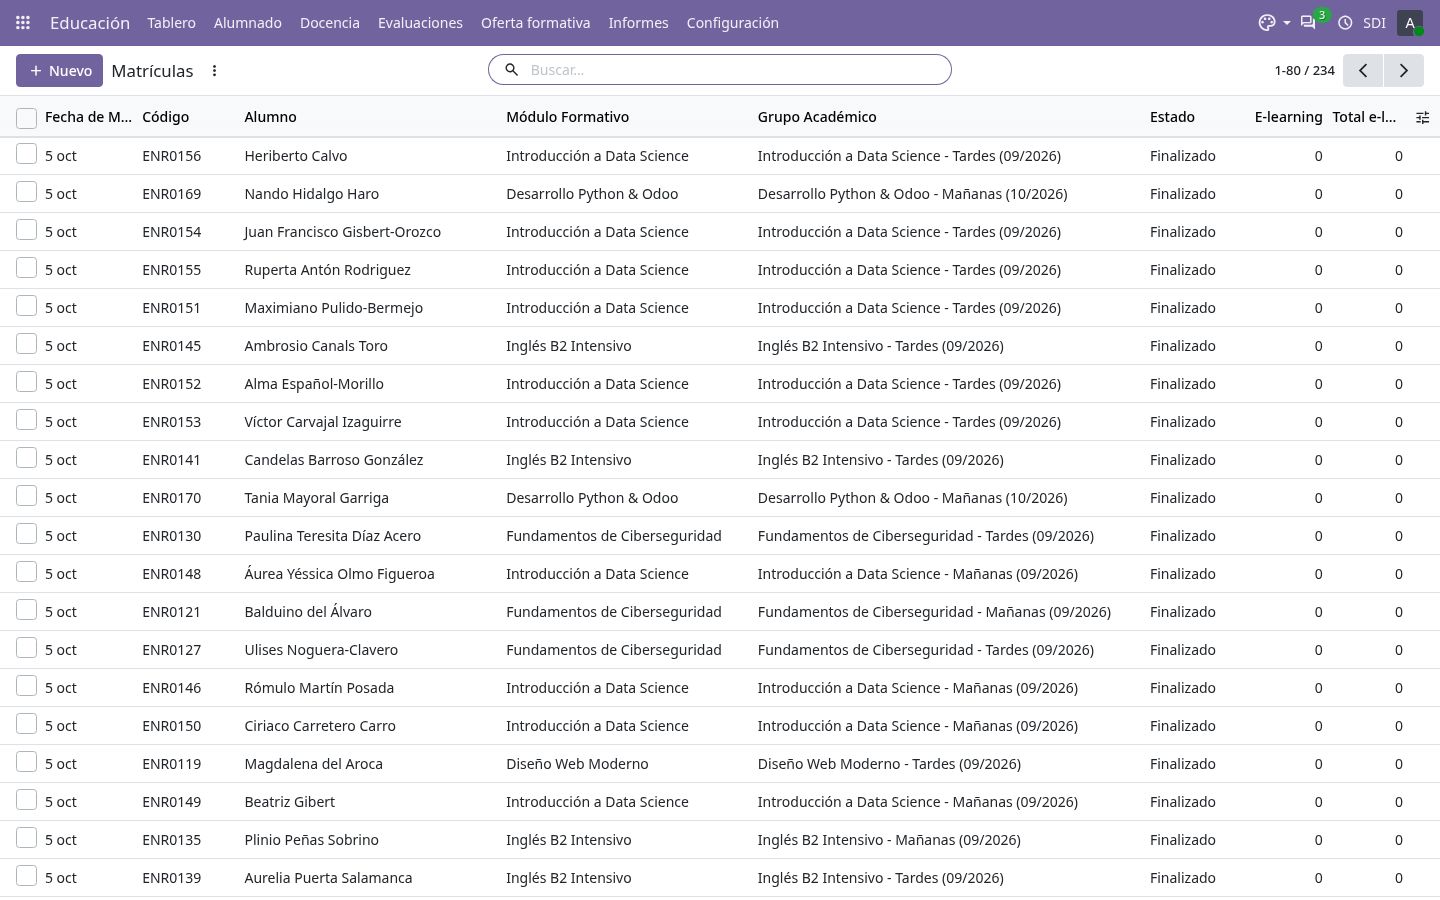This screenshot has width=1440, height=900.
Task: Open the activities clock icon
Action: [1345, 22]
